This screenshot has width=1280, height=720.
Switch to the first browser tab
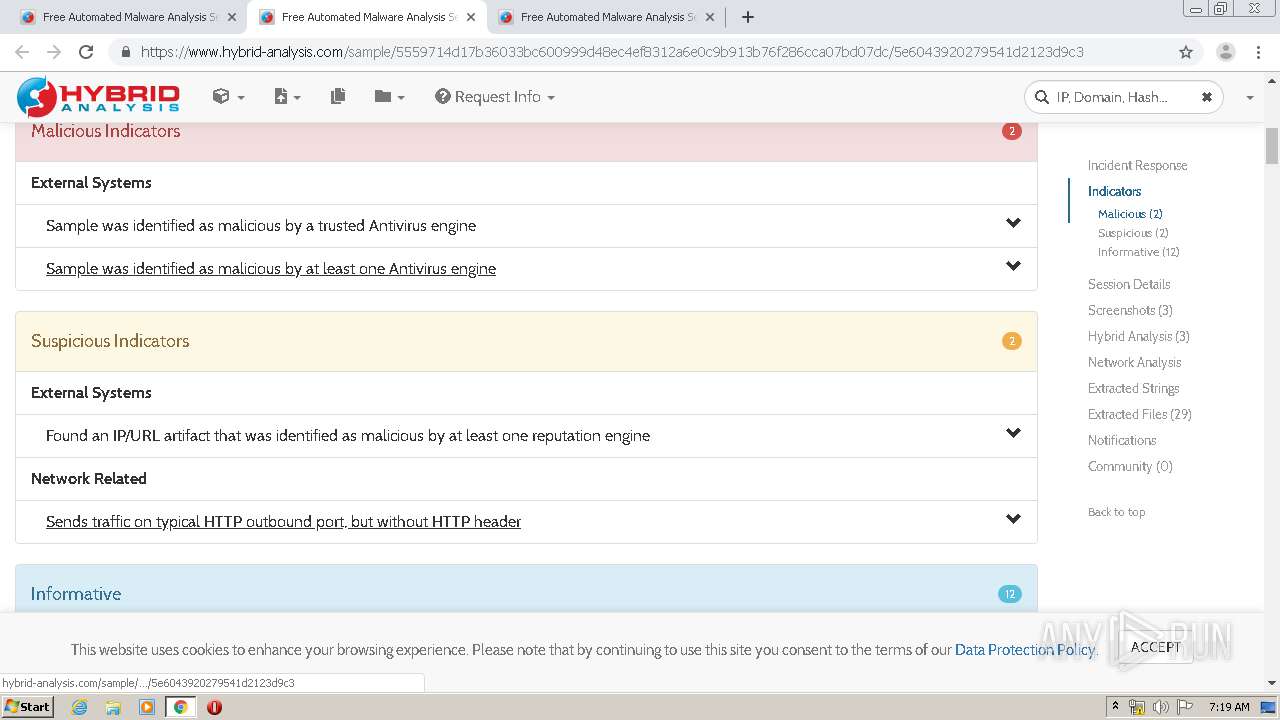pyautogui.click(x=127, y=17)
